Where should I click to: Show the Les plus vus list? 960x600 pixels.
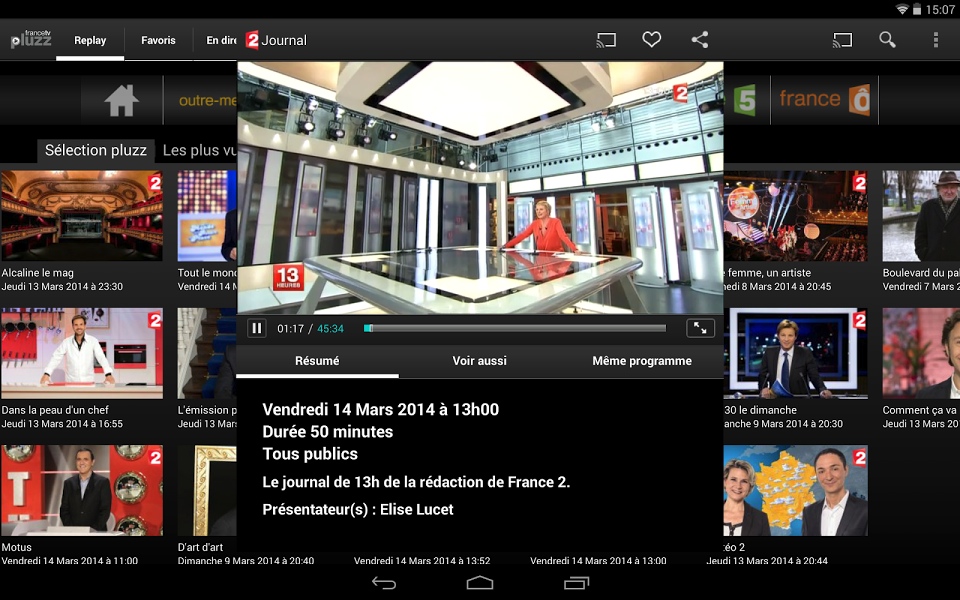click(x=200, y=151)
